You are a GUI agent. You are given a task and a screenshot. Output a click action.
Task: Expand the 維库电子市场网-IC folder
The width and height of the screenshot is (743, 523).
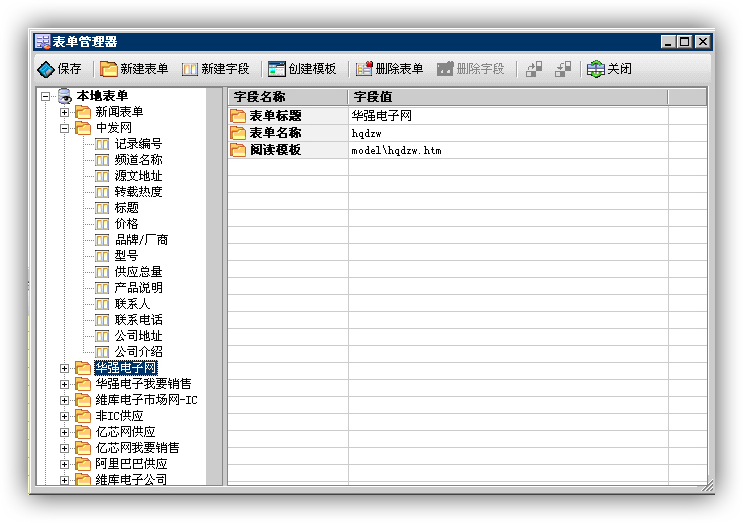tap(64, 400)
